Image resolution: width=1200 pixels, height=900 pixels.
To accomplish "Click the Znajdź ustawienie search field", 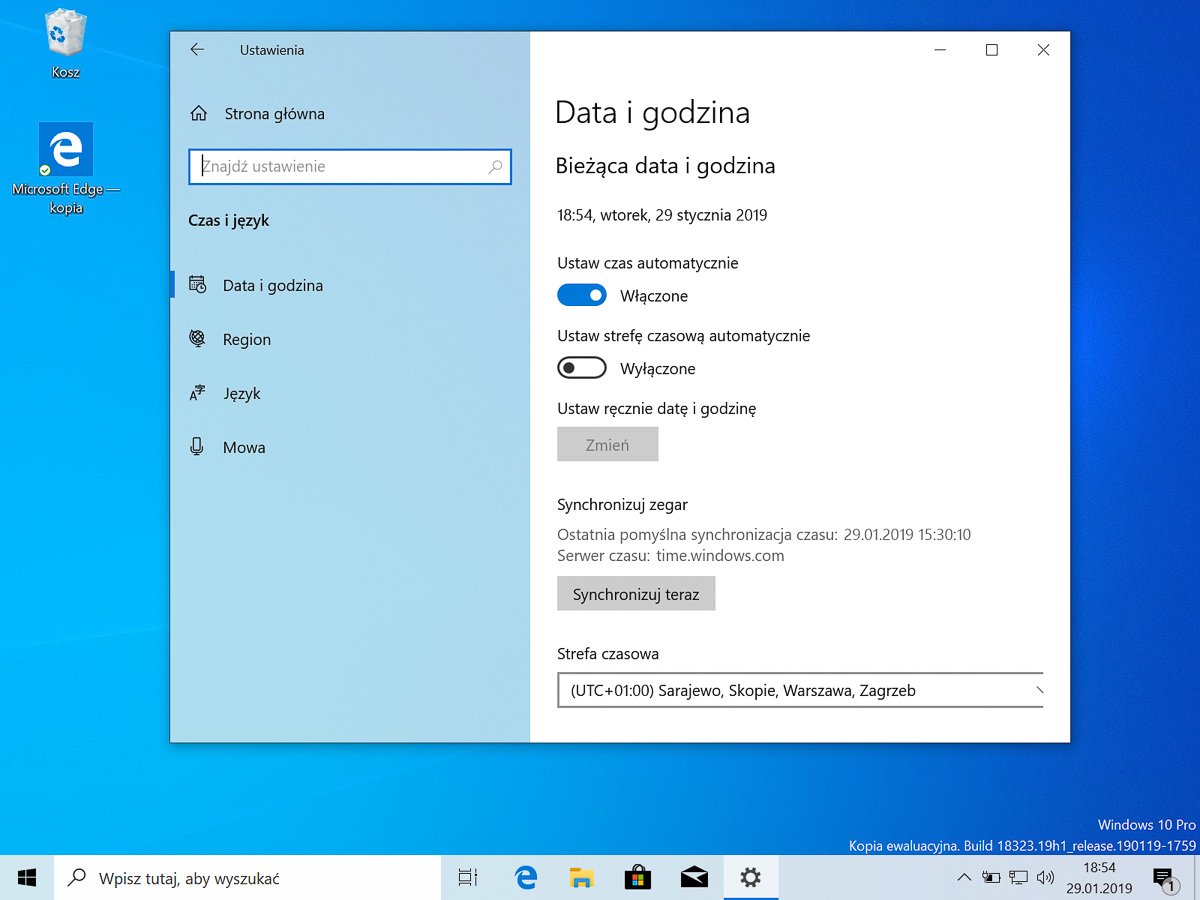I will point(350,167).
